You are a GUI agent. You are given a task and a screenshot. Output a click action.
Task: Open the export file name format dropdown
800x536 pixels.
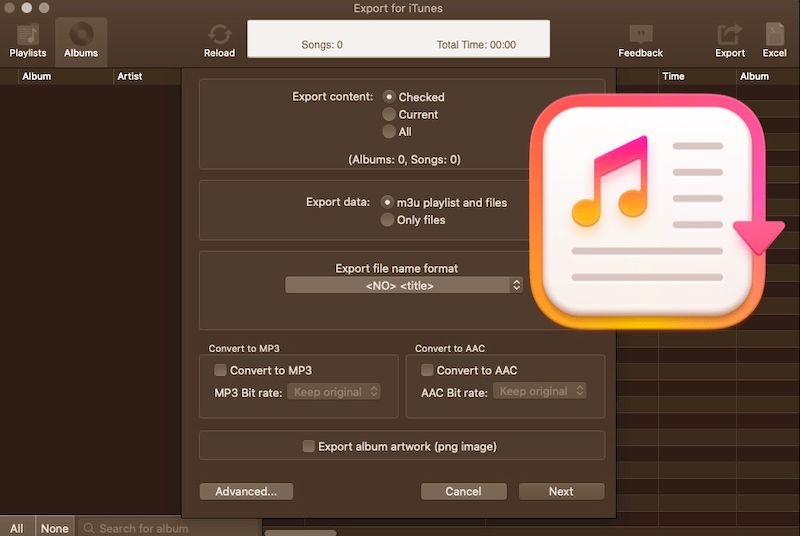pos(404,285)
